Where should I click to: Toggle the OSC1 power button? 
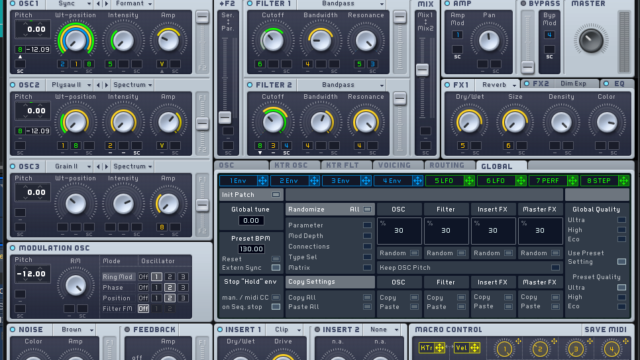(x=13, y=4)
